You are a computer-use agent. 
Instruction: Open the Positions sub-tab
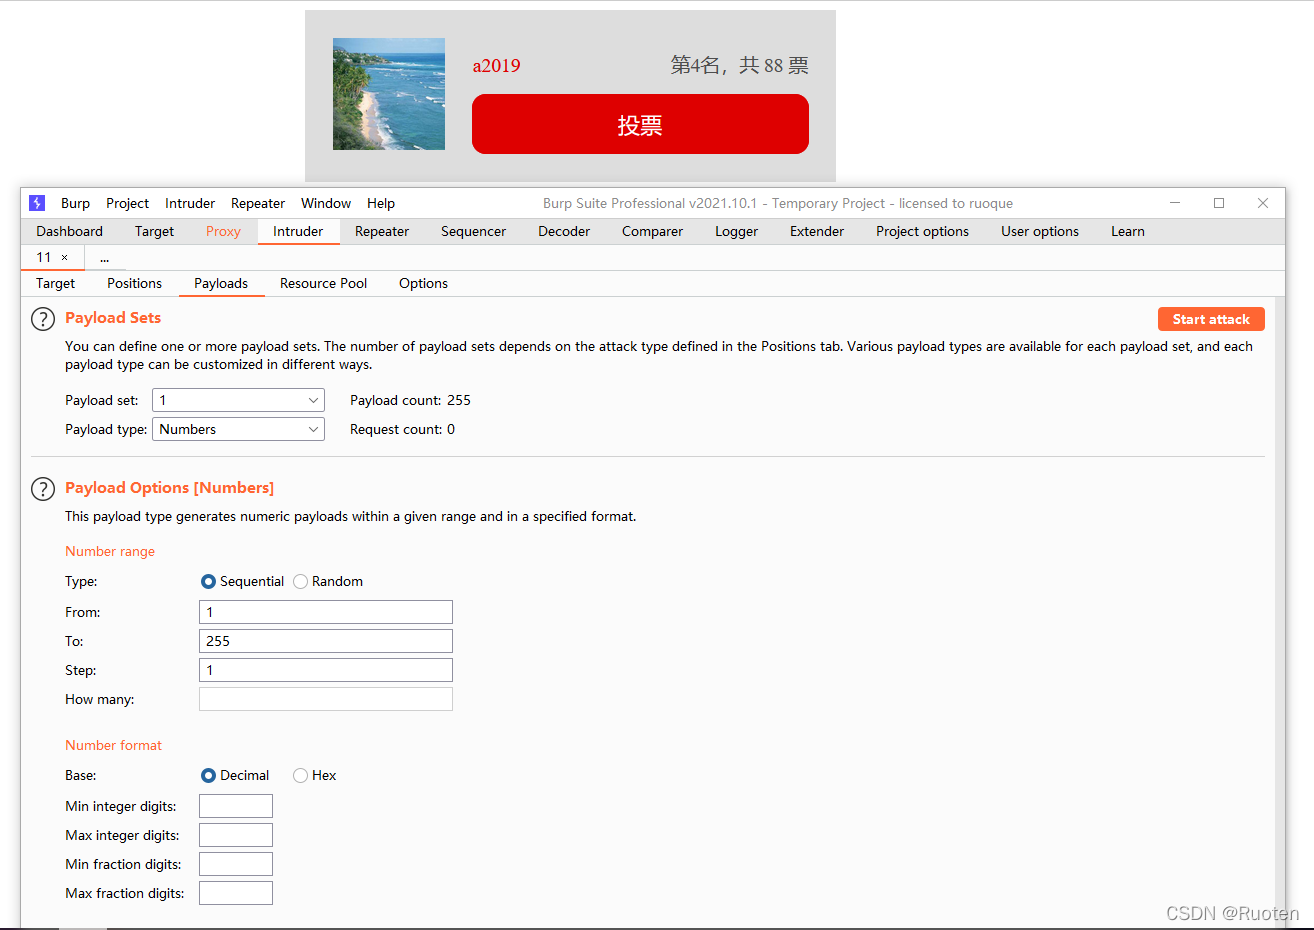point(134,283)
